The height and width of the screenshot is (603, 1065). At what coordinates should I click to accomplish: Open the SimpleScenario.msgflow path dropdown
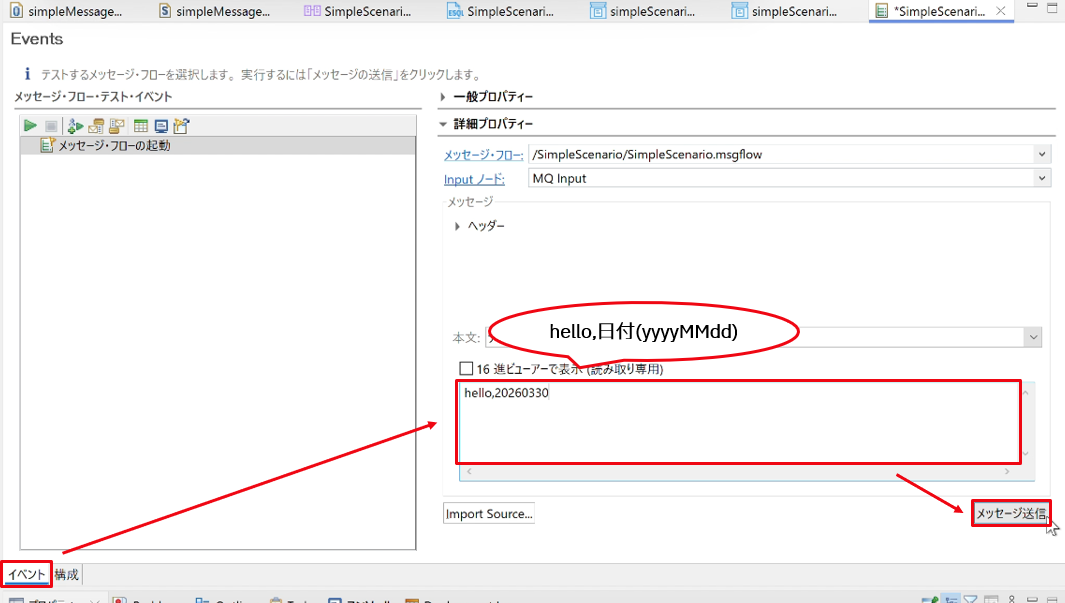pyautogui.click(x=1042, y=154)
